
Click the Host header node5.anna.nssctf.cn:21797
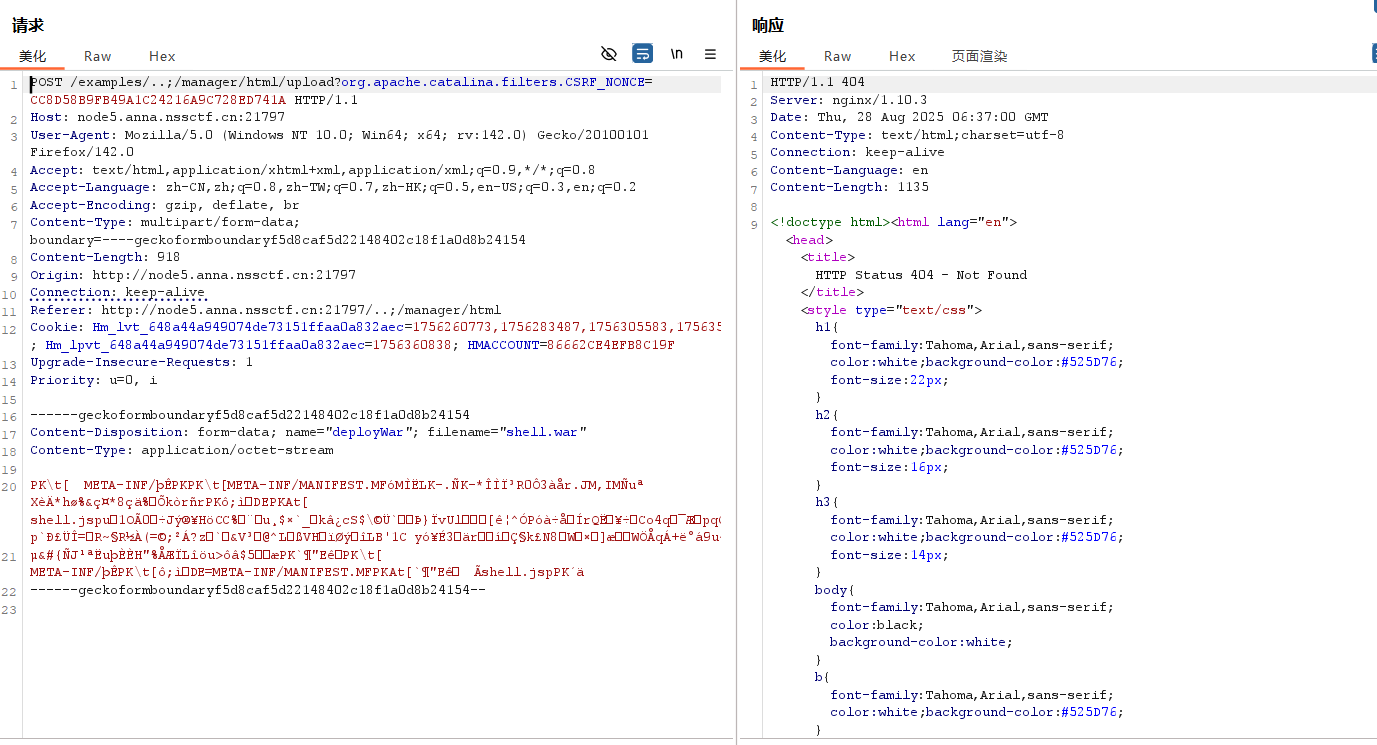pyautogui.click(x=157, y=117)
